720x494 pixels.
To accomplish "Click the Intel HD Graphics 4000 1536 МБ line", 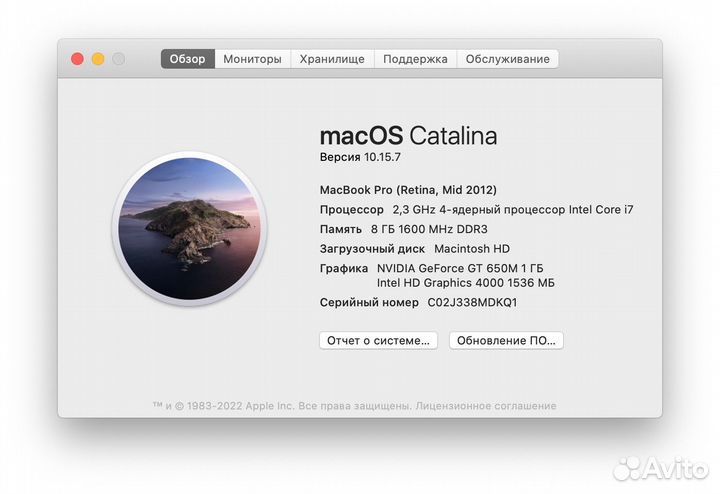I will click(466, 283).
